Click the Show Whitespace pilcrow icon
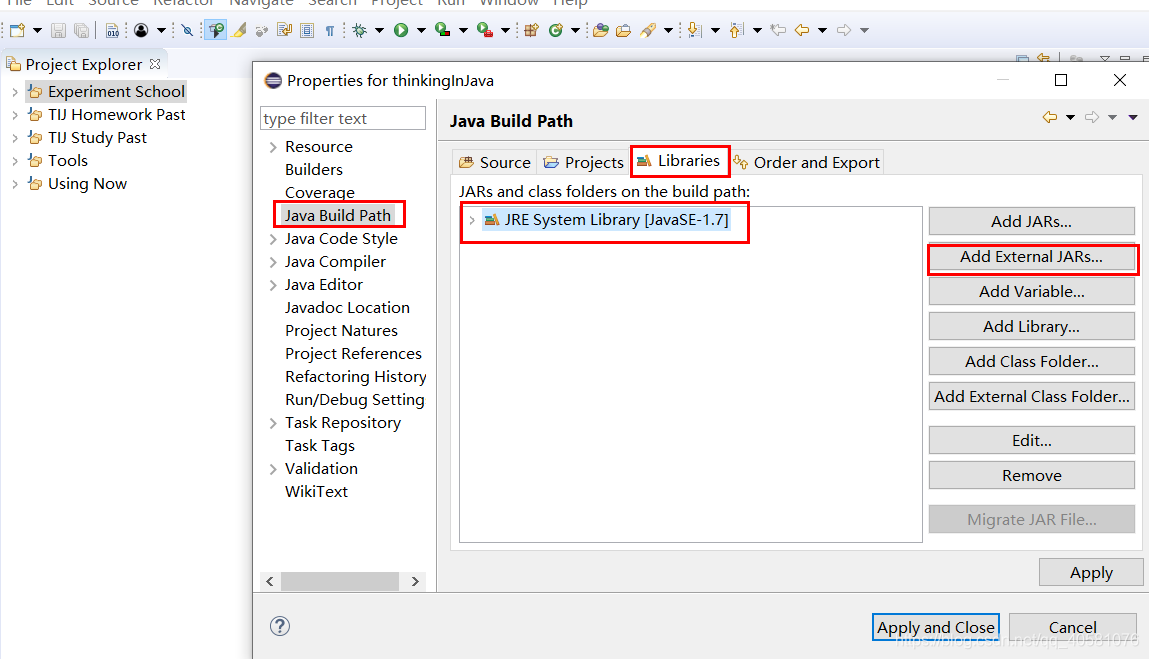This screenshot has width=1149, height=659. click(x=330, y=30)
